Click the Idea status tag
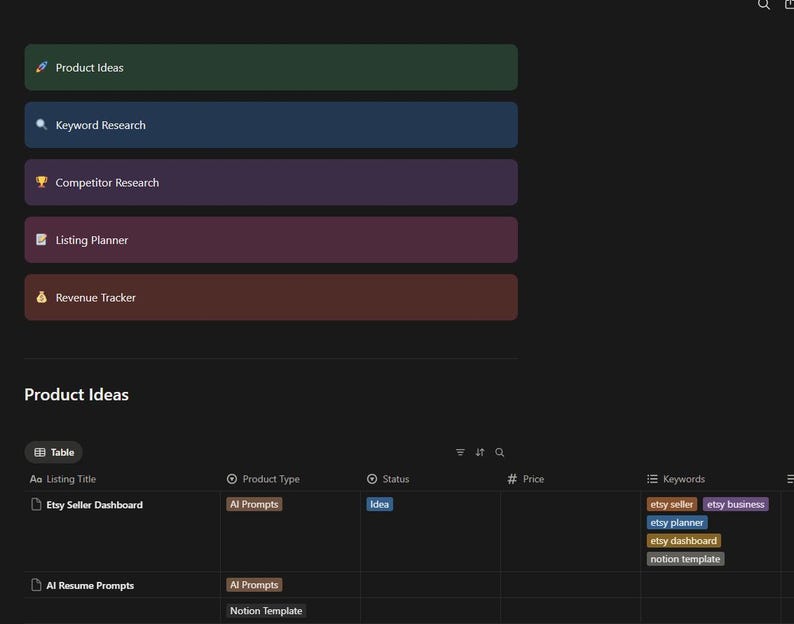 tap(379, 504)
